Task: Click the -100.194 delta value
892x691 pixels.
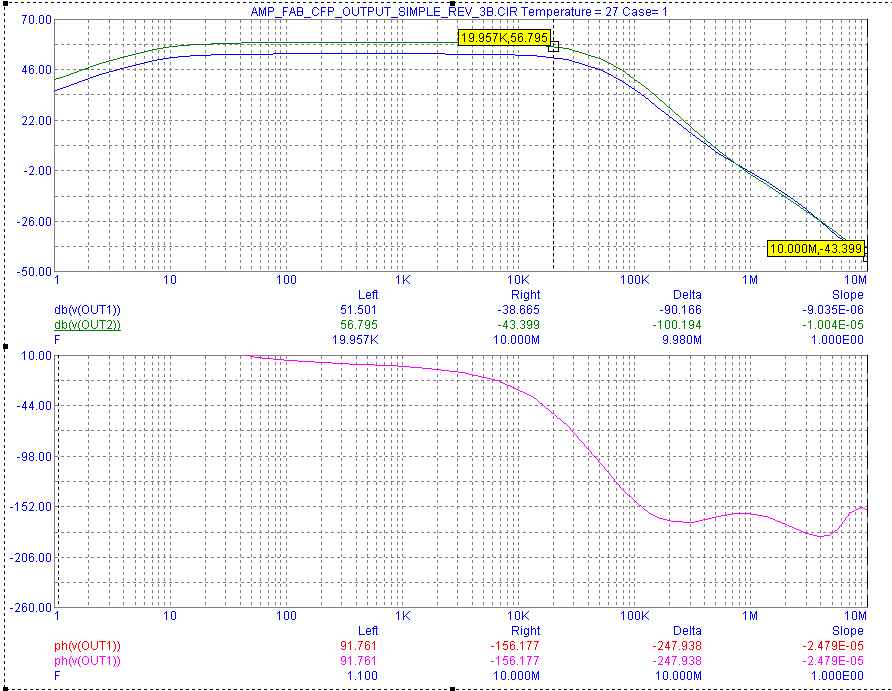Action: [x=677, y=325]
